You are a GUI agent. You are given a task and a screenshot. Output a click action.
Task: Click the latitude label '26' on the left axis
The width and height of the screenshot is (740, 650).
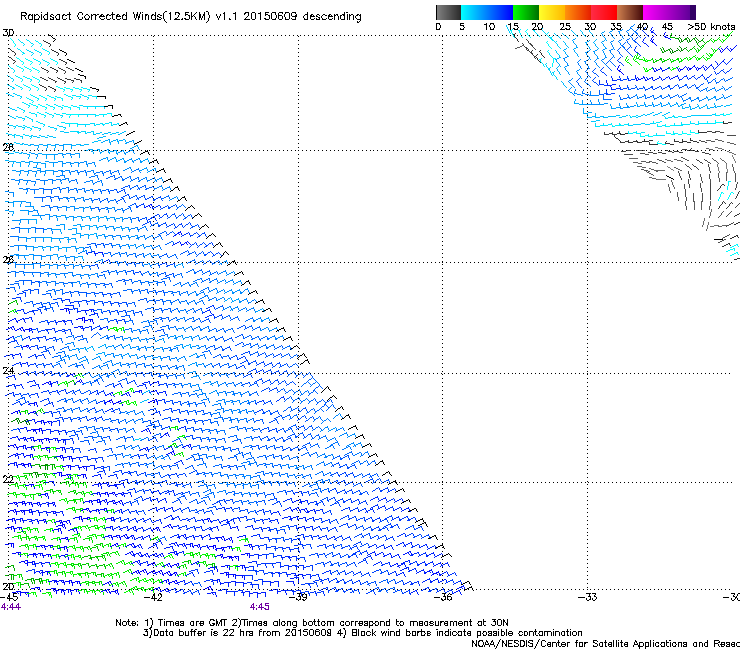coord(8,260)
